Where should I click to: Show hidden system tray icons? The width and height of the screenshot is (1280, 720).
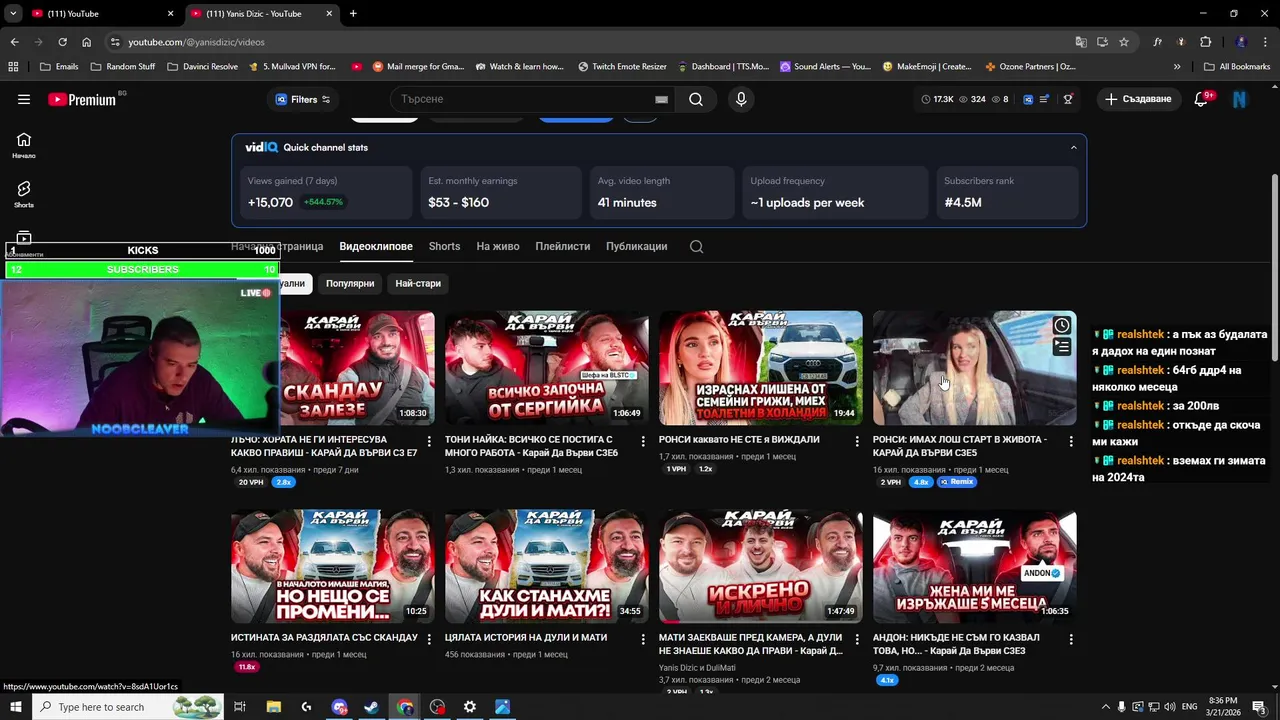coord(1106,707)
